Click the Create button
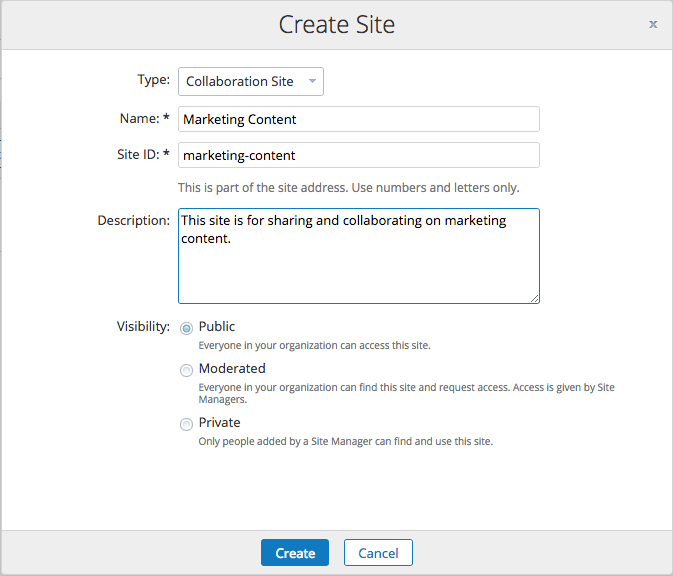 click(295, 552)
